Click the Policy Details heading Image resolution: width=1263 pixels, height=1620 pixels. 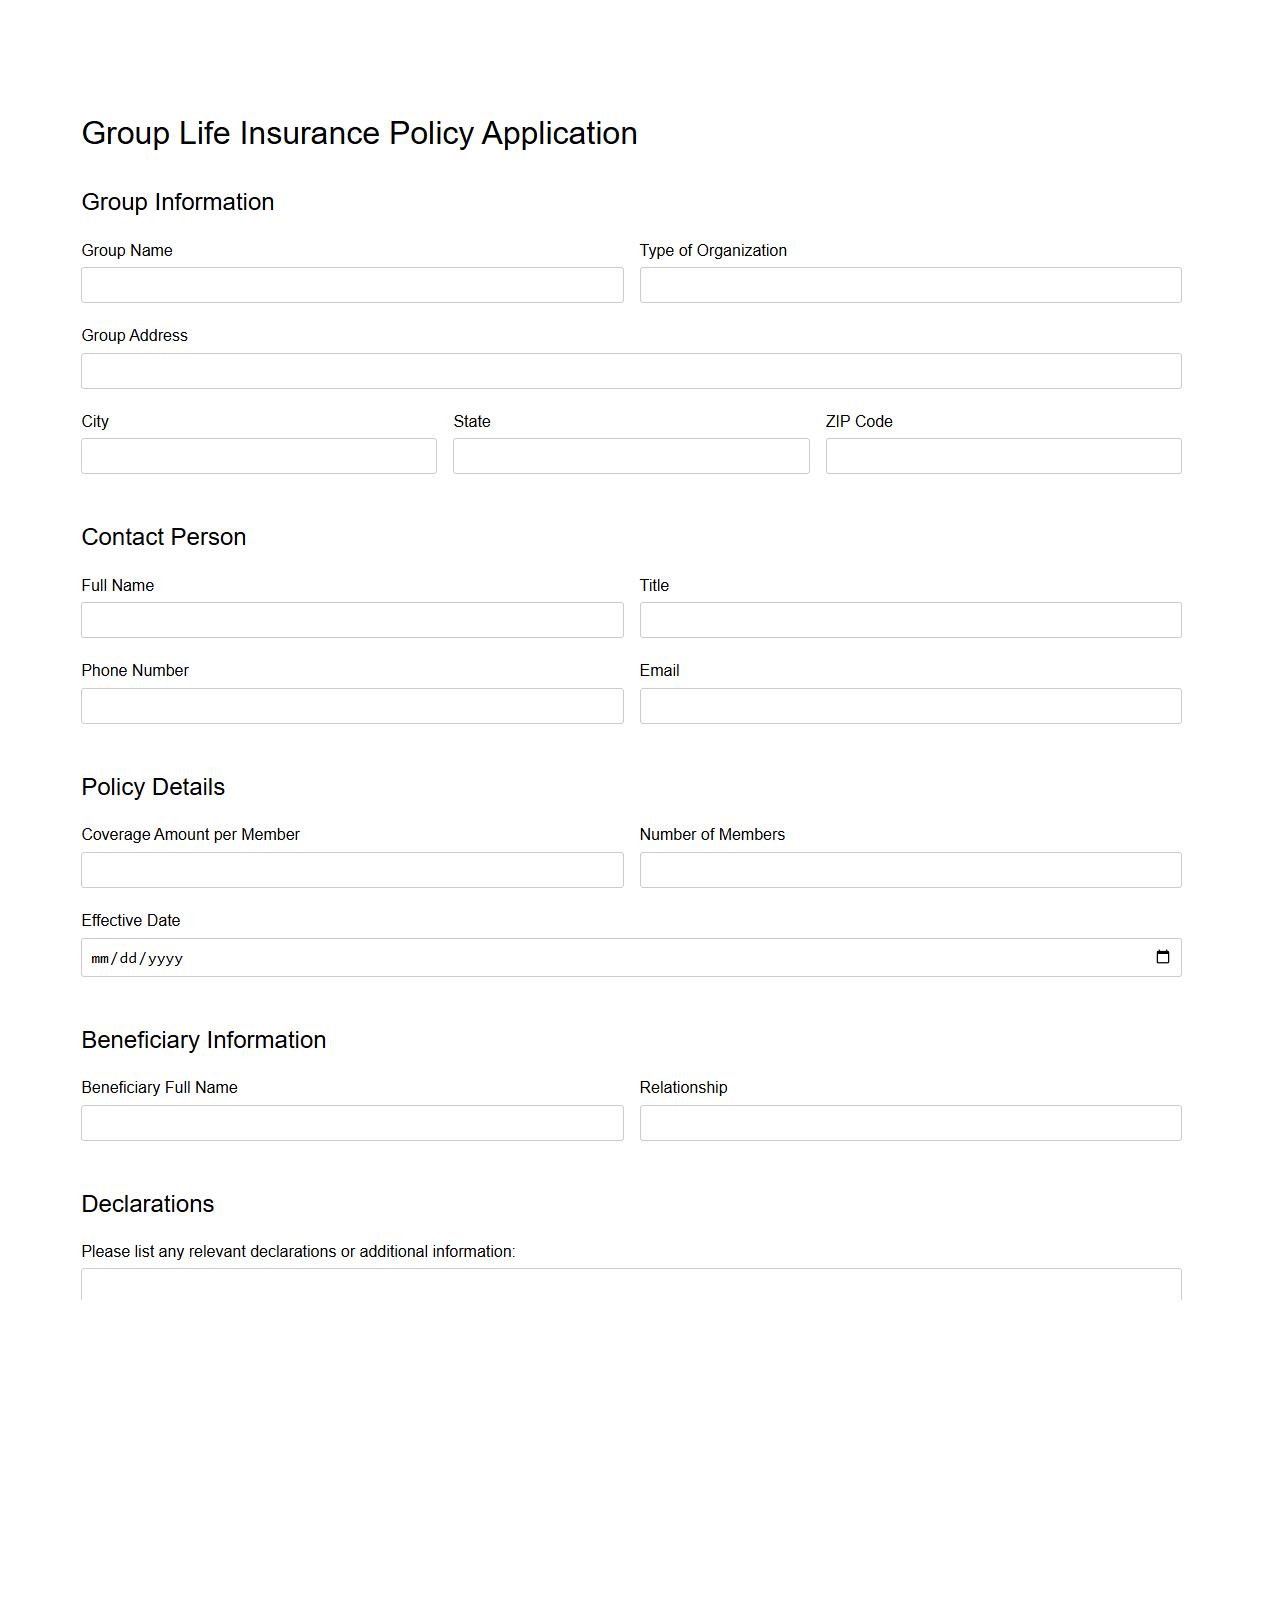click(x=153, y=787)
